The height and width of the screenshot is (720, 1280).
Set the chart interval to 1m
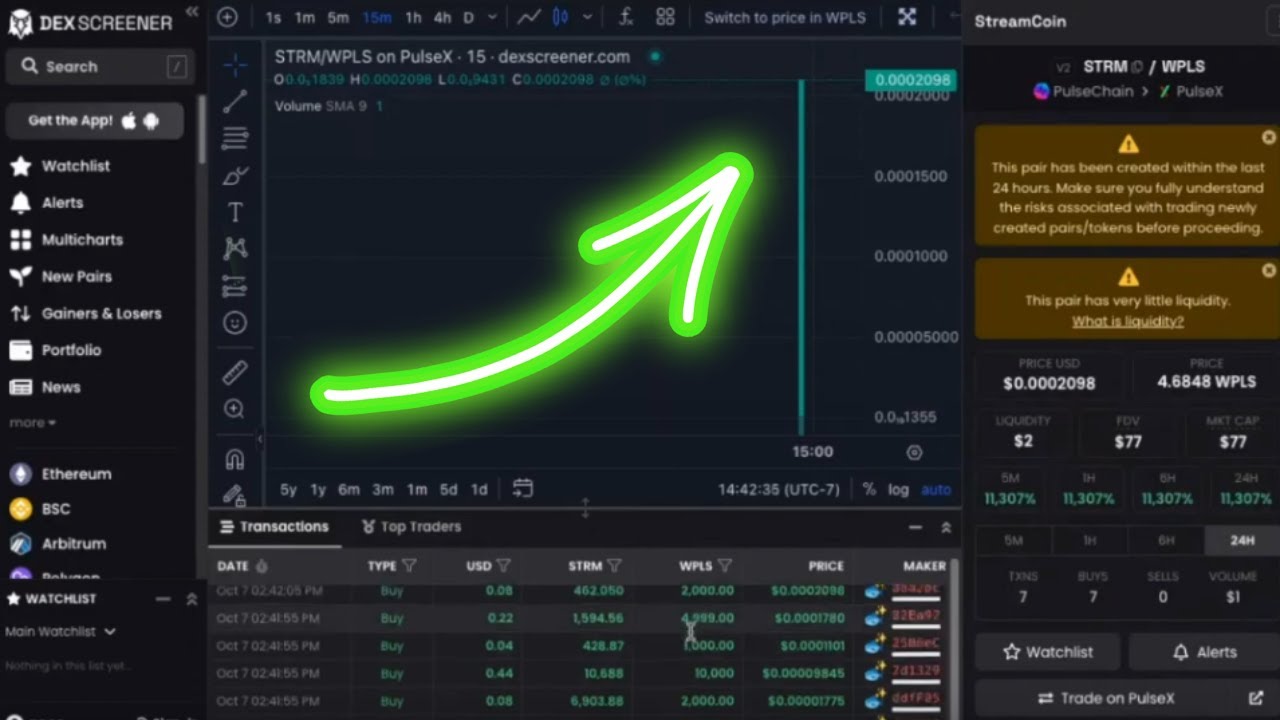[305, 17]
